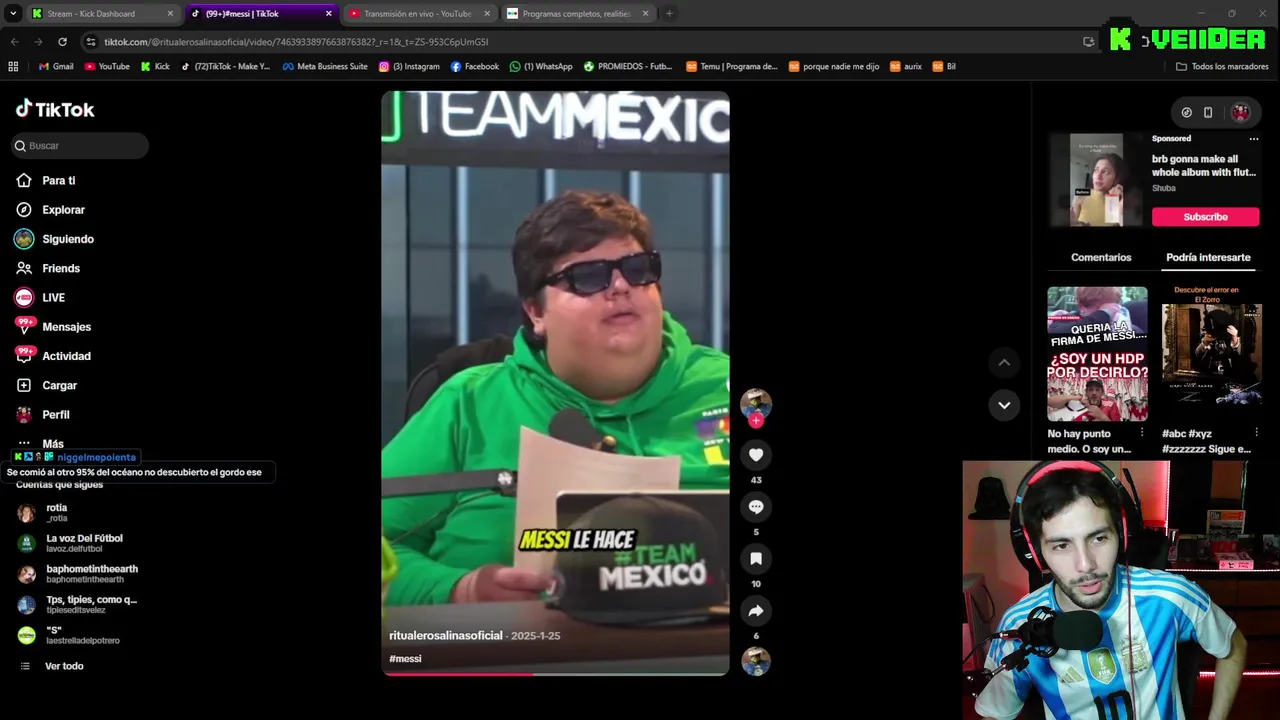This screenshot has width=1280, height=720.
Task: Like the video with heart icon
Action: [x=756, y=455]
